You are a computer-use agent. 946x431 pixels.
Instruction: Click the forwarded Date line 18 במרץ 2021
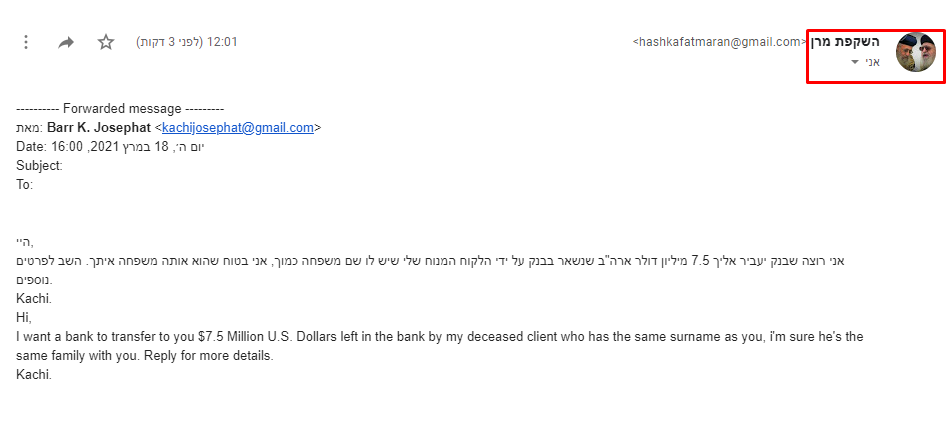[110, 147]
